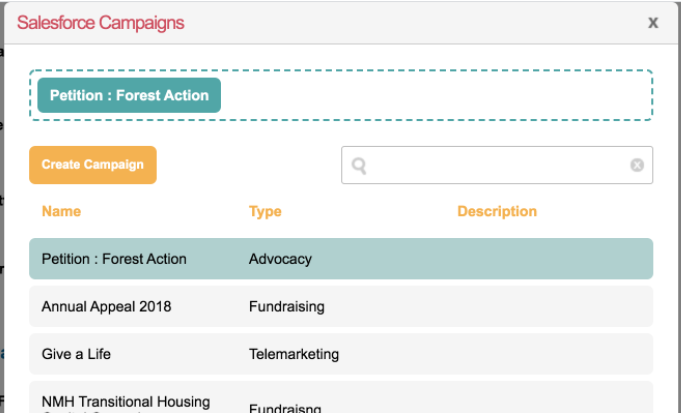Click the Advocacy type cell
681x413 pixels.
click(x=280, y=259)
